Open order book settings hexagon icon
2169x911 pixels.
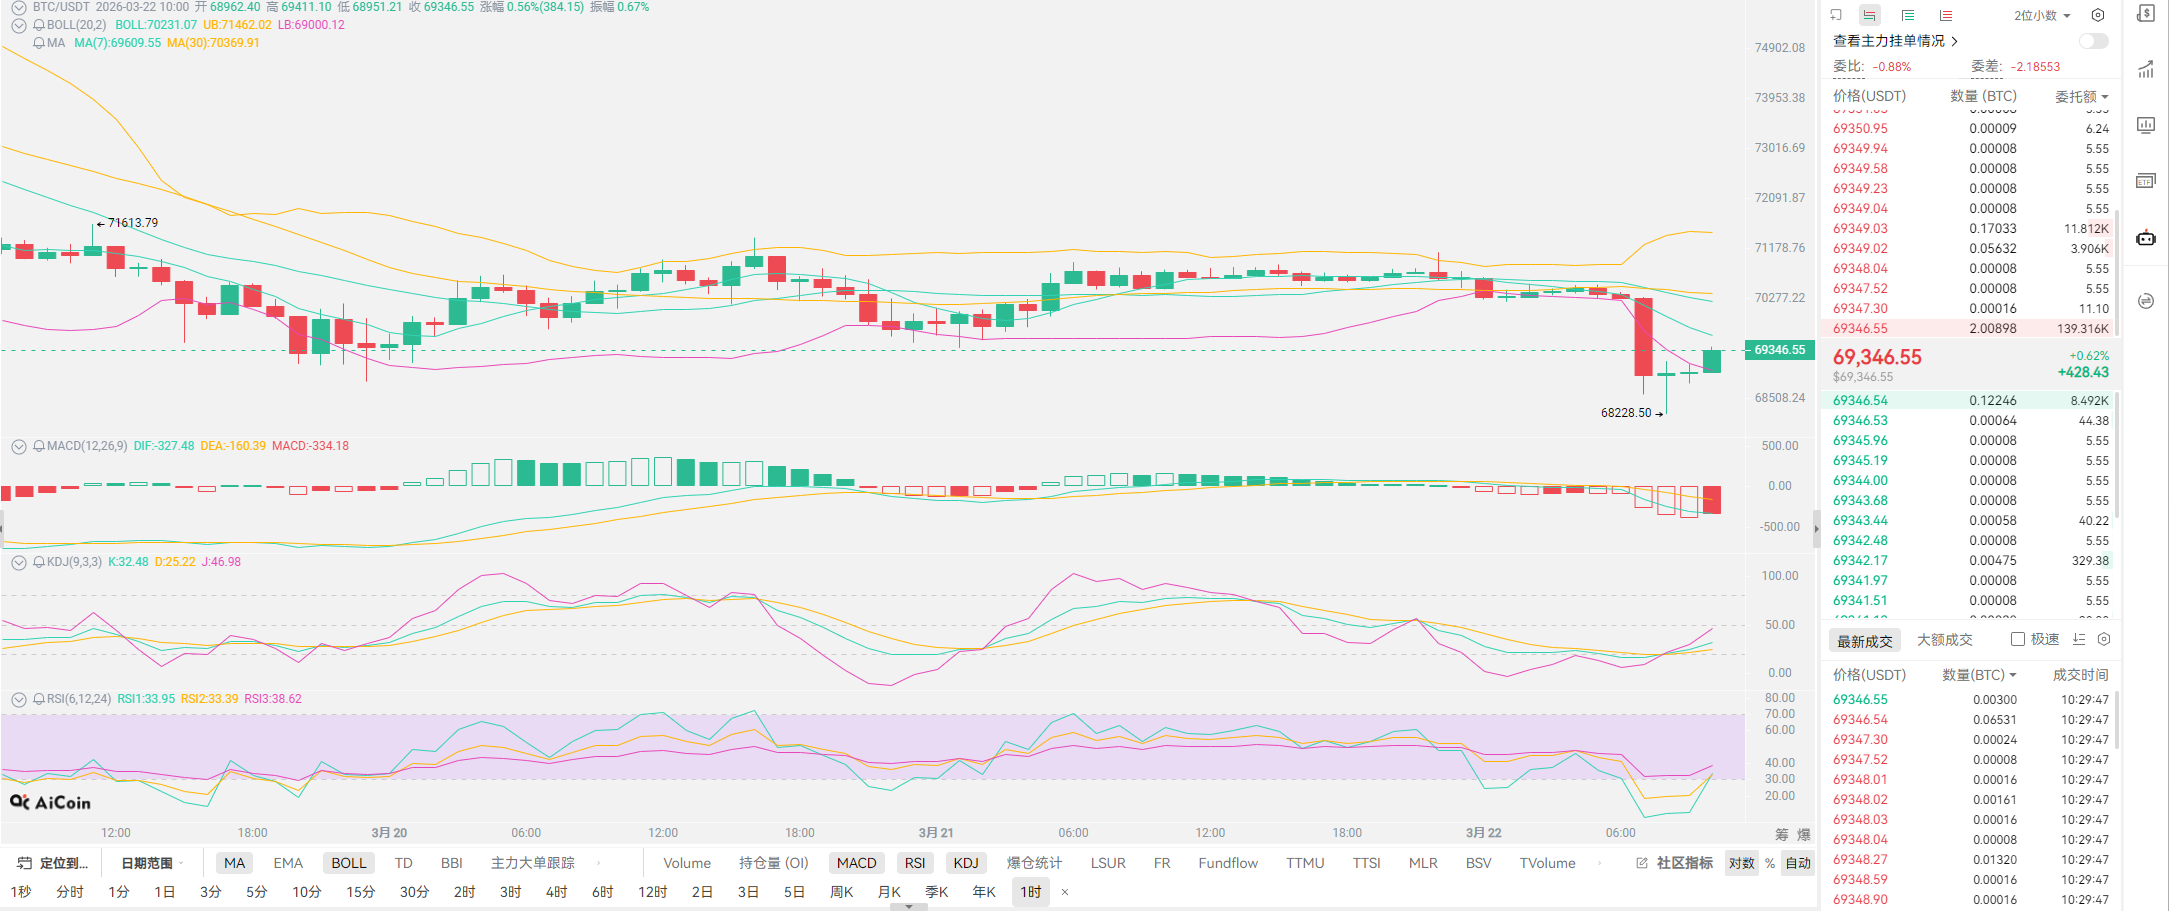click(x=2098, y=15)
